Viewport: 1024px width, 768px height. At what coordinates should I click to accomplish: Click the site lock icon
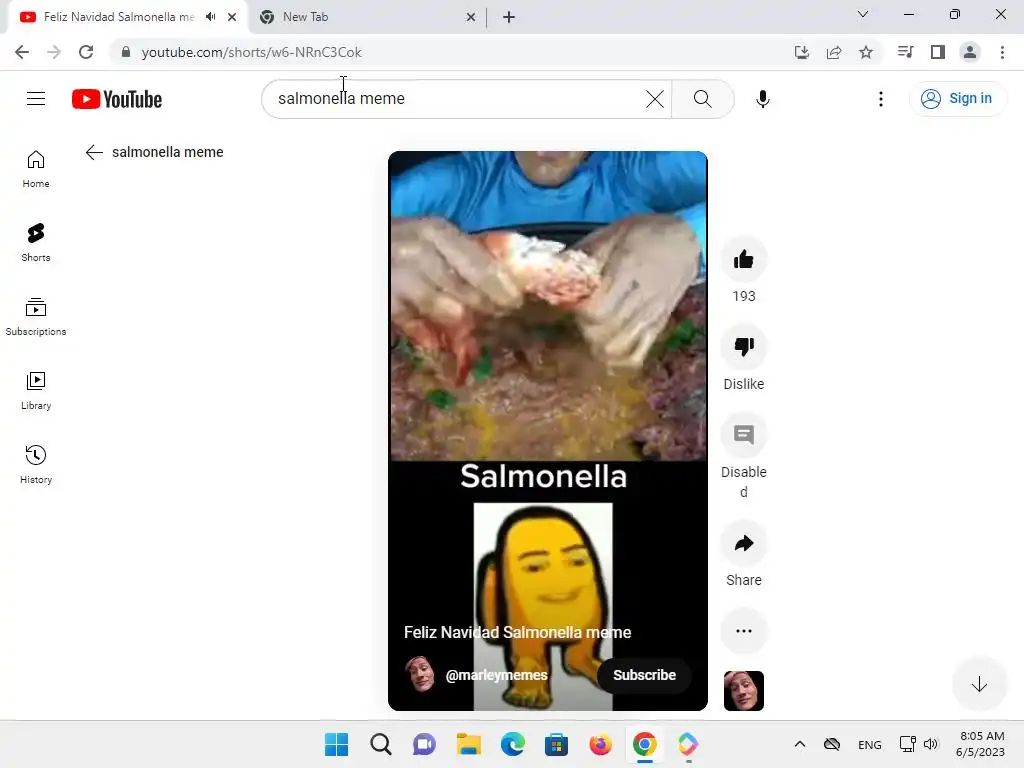click(126, 52)
